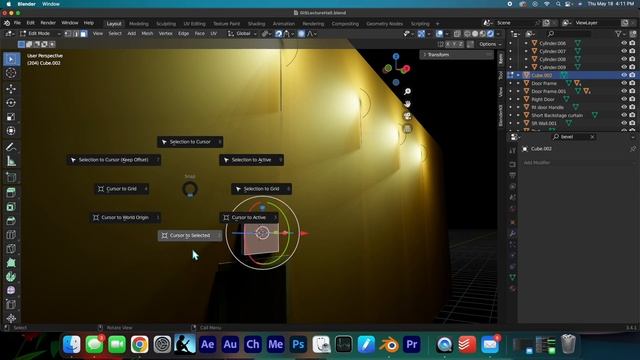This screenshot has width=640, height=360.
Task: Hide Cube.002 in viewport via eye
Action: click(624, 75)
